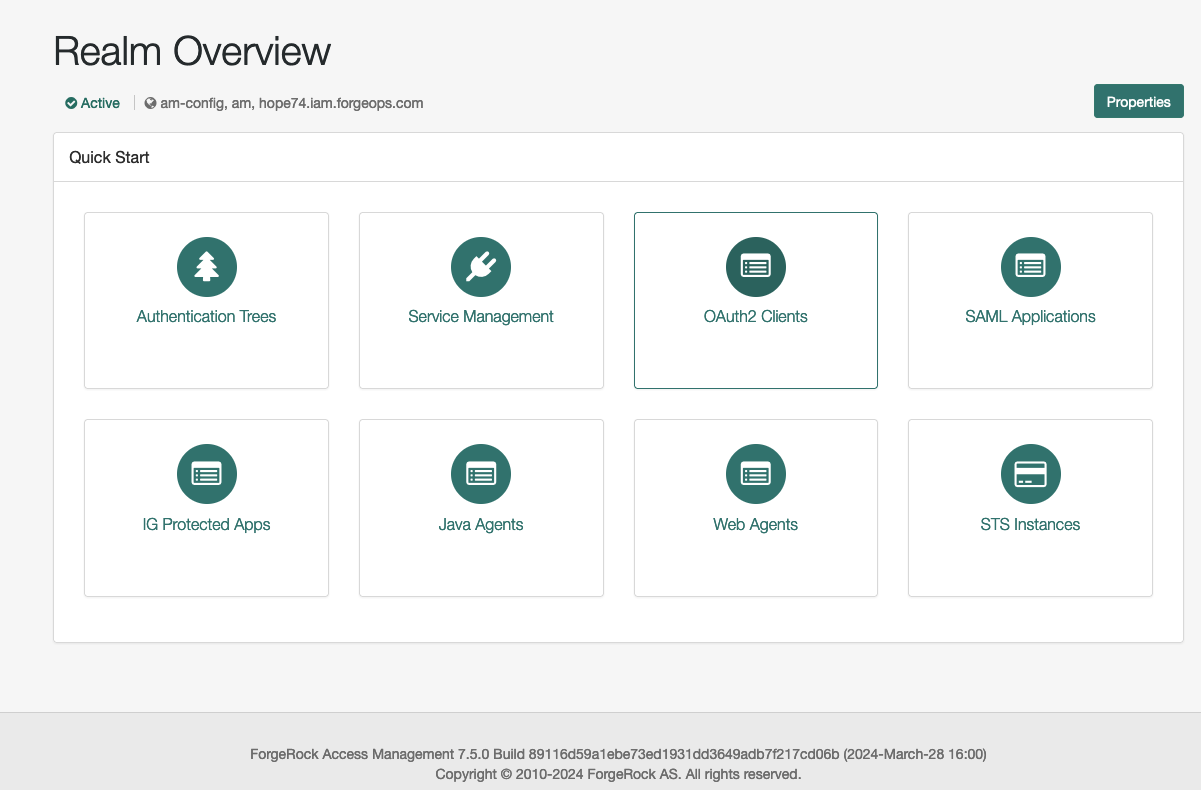The width and height of the screenshot is (1201, 790).
Task: Select the Web Agents text link
Action: click(755, 525)
